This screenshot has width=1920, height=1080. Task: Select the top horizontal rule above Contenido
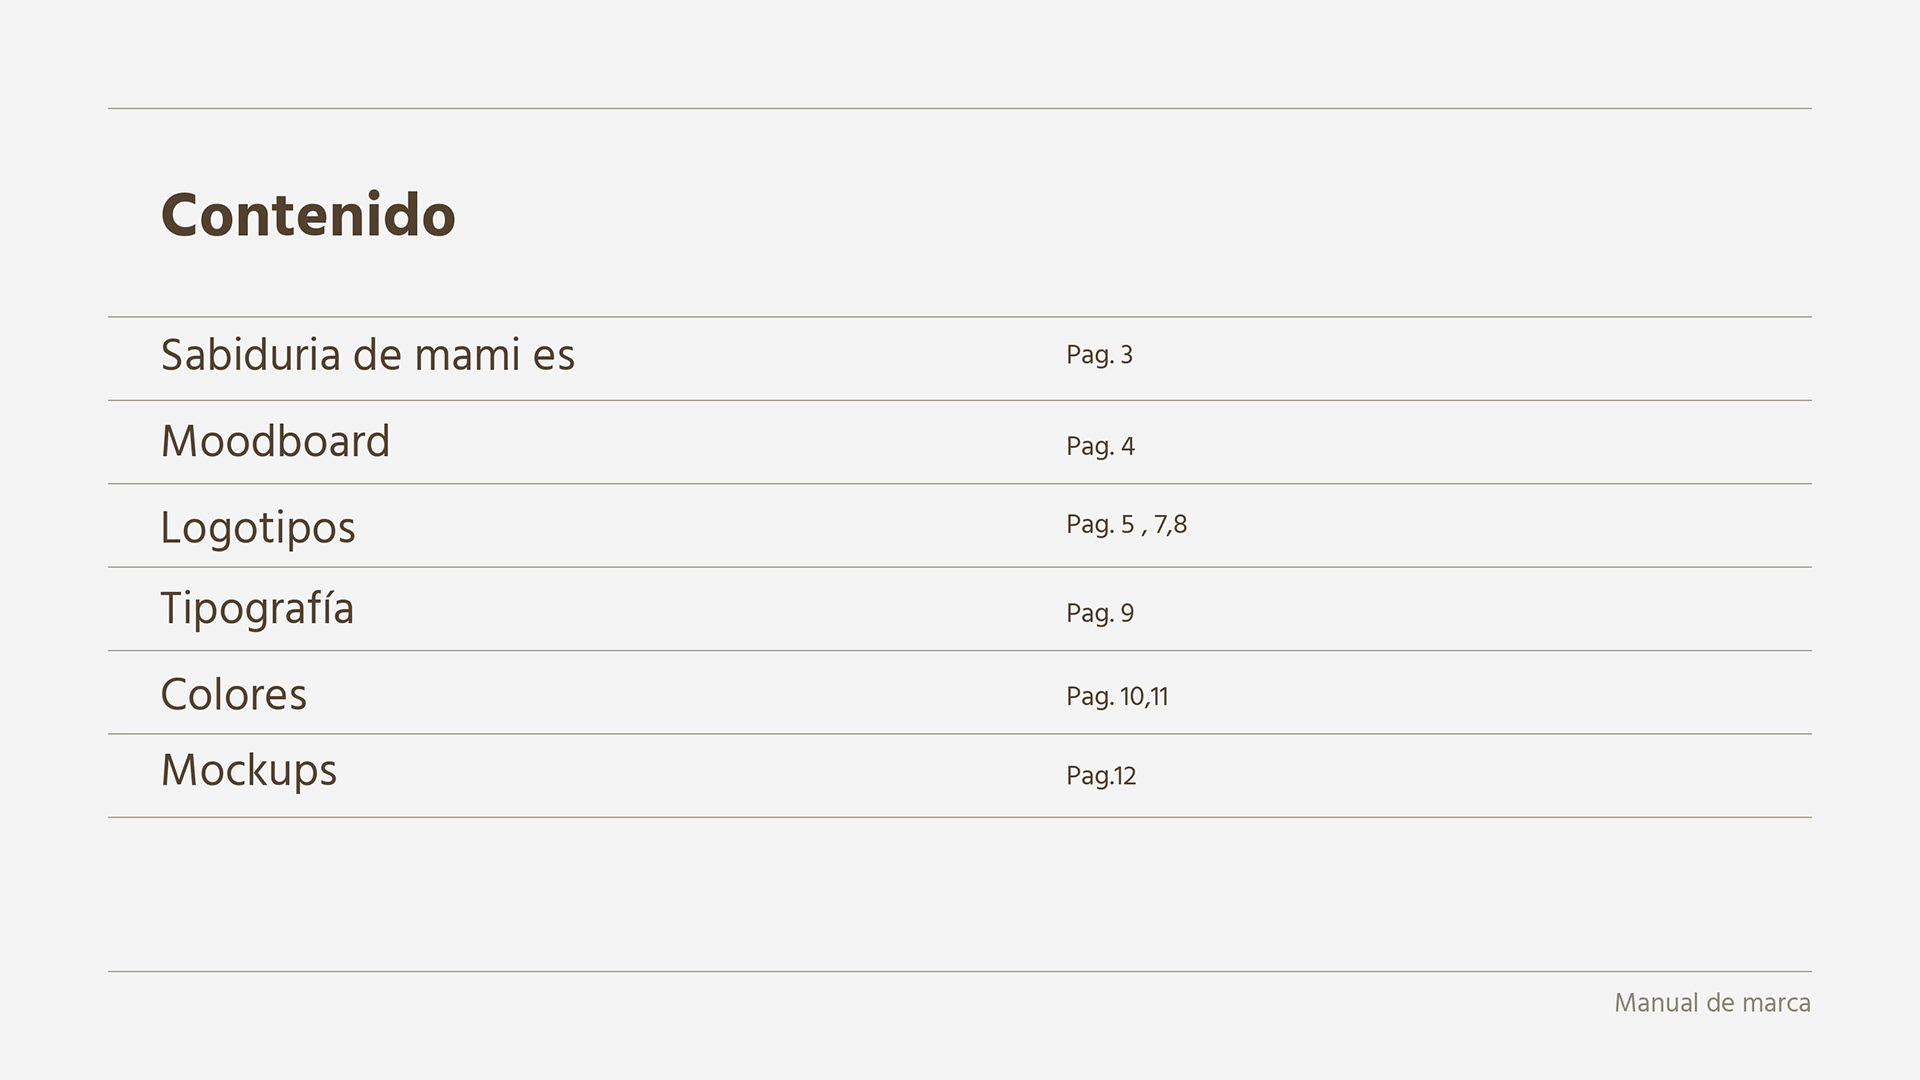click(960, 108)
